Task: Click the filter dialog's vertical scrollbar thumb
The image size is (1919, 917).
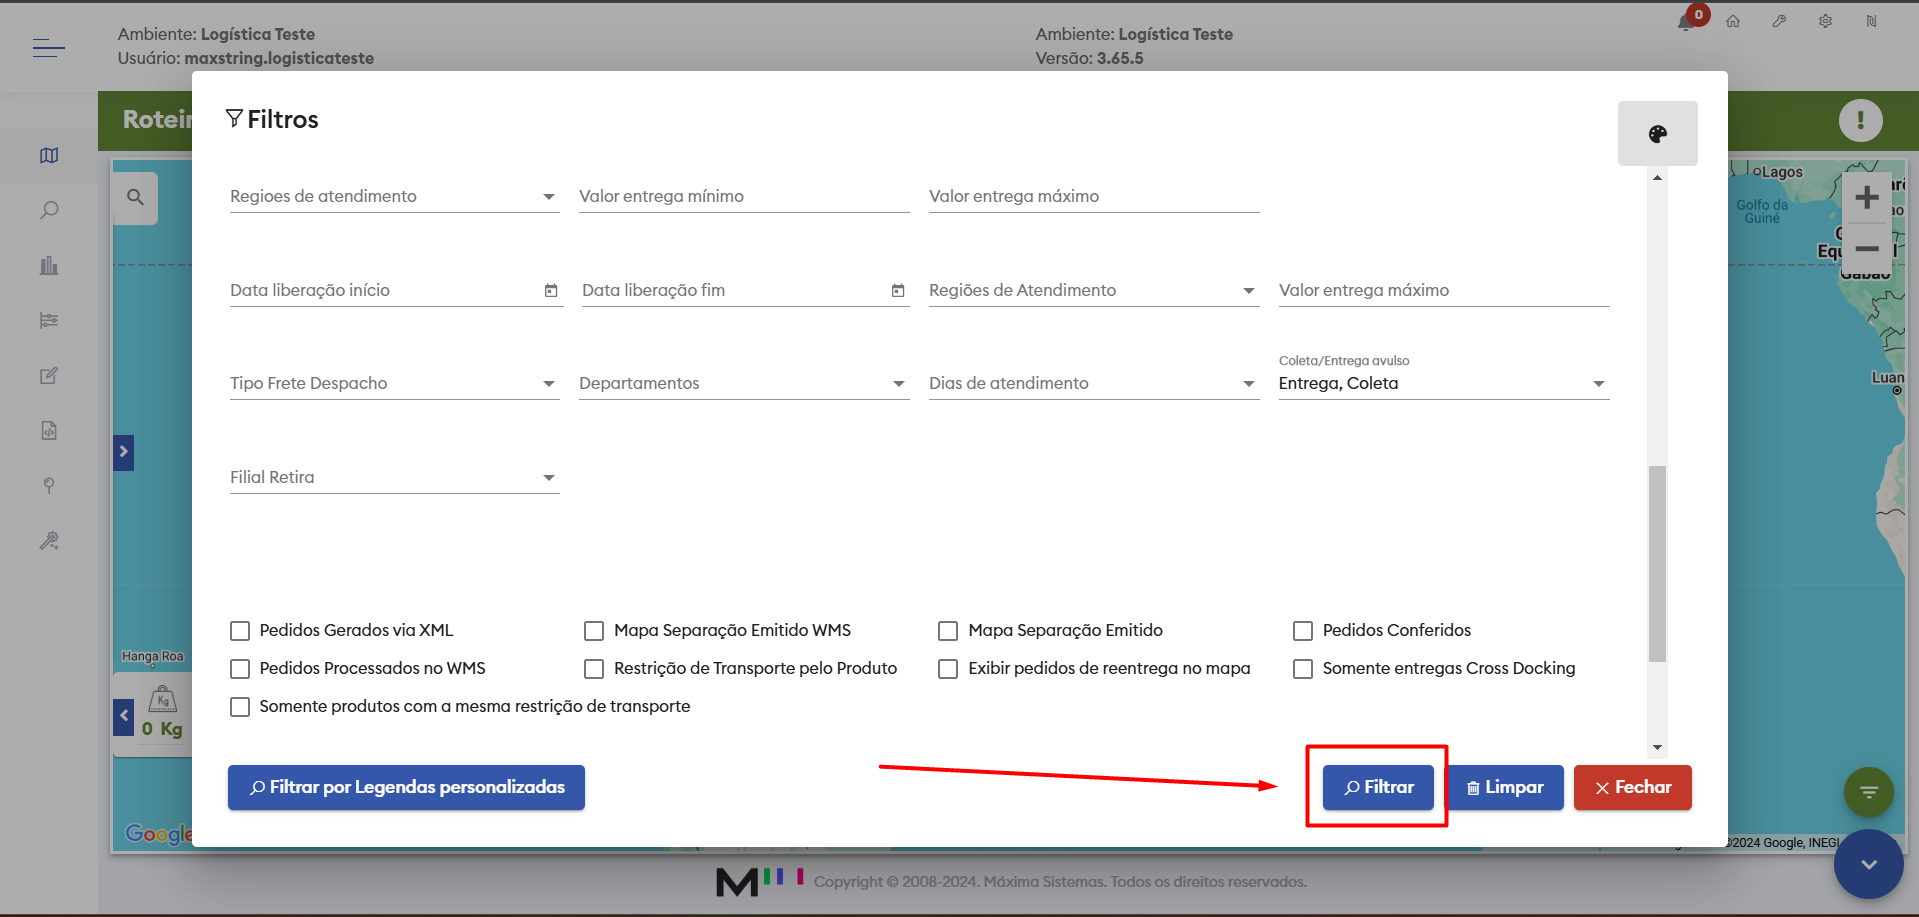Action: (1657, 563)
